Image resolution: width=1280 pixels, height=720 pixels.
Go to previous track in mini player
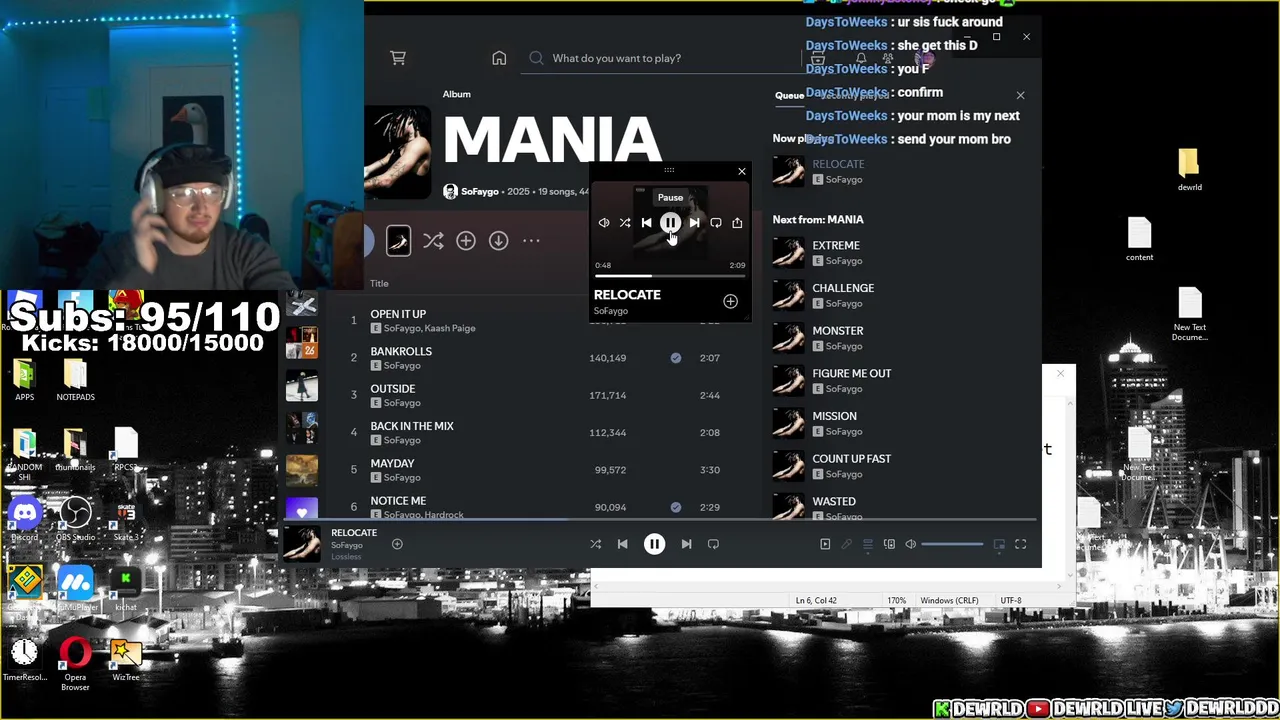[647, 223]
